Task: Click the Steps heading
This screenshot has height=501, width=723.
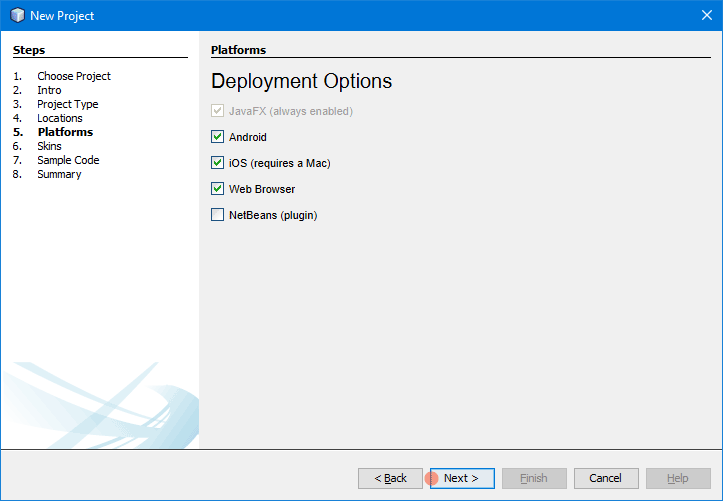Action: point(29,50)
